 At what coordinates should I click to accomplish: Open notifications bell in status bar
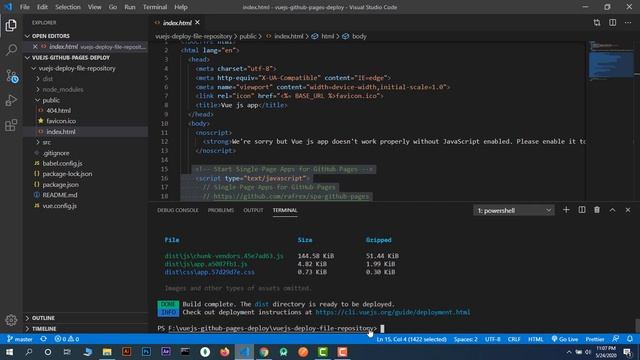[x=630, y=339]
